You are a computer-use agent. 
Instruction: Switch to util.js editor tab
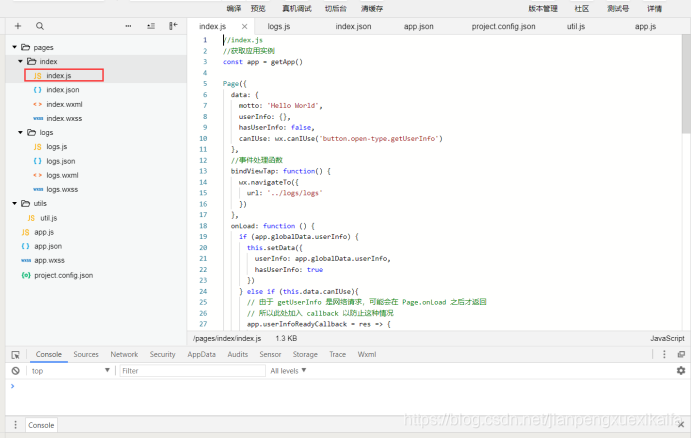pyautogui.click(x=576, y=26)
